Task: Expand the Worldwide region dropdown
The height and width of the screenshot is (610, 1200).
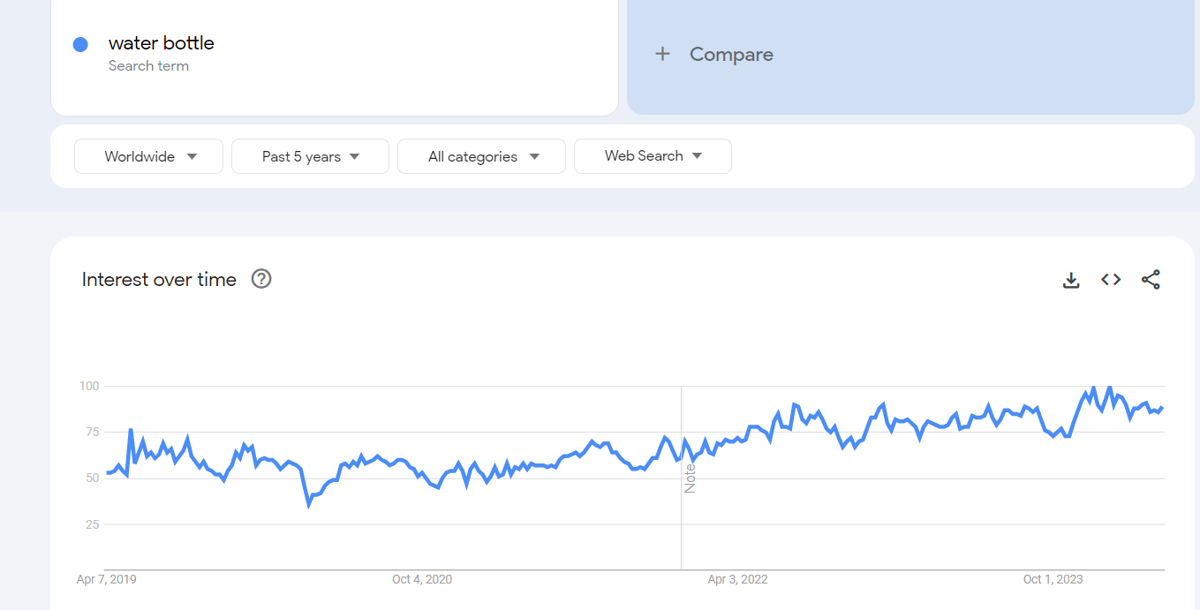Action: pos(149,156)
